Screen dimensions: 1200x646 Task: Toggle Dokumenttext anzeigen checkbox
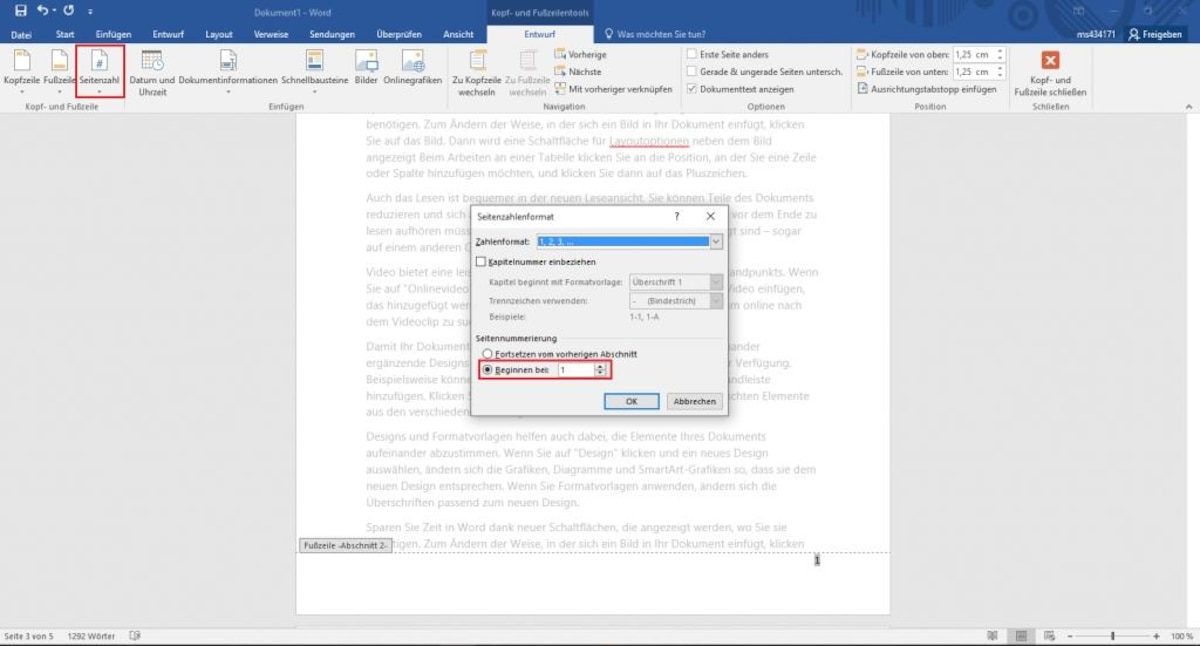(x=692, y=89)
